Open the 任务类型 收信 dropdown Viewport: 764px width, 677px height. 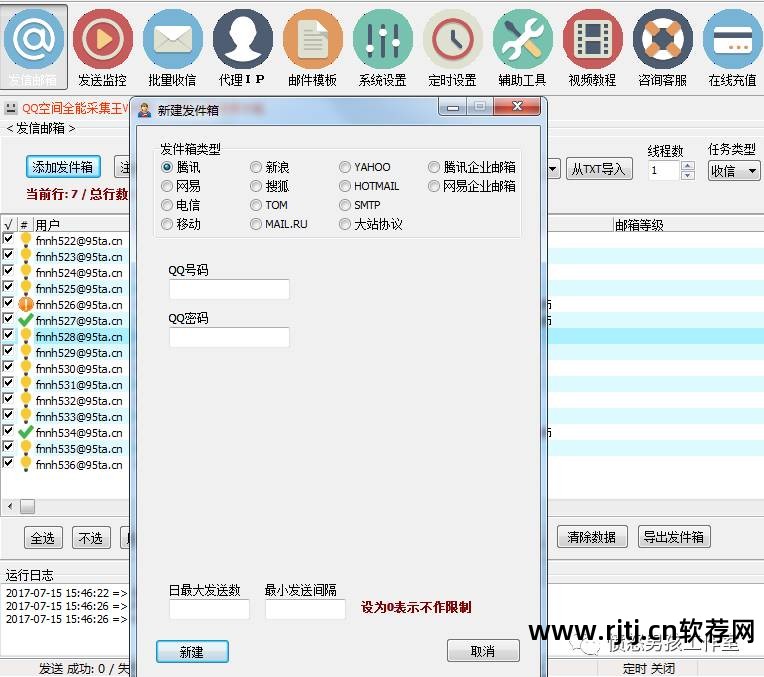point(734,171)
